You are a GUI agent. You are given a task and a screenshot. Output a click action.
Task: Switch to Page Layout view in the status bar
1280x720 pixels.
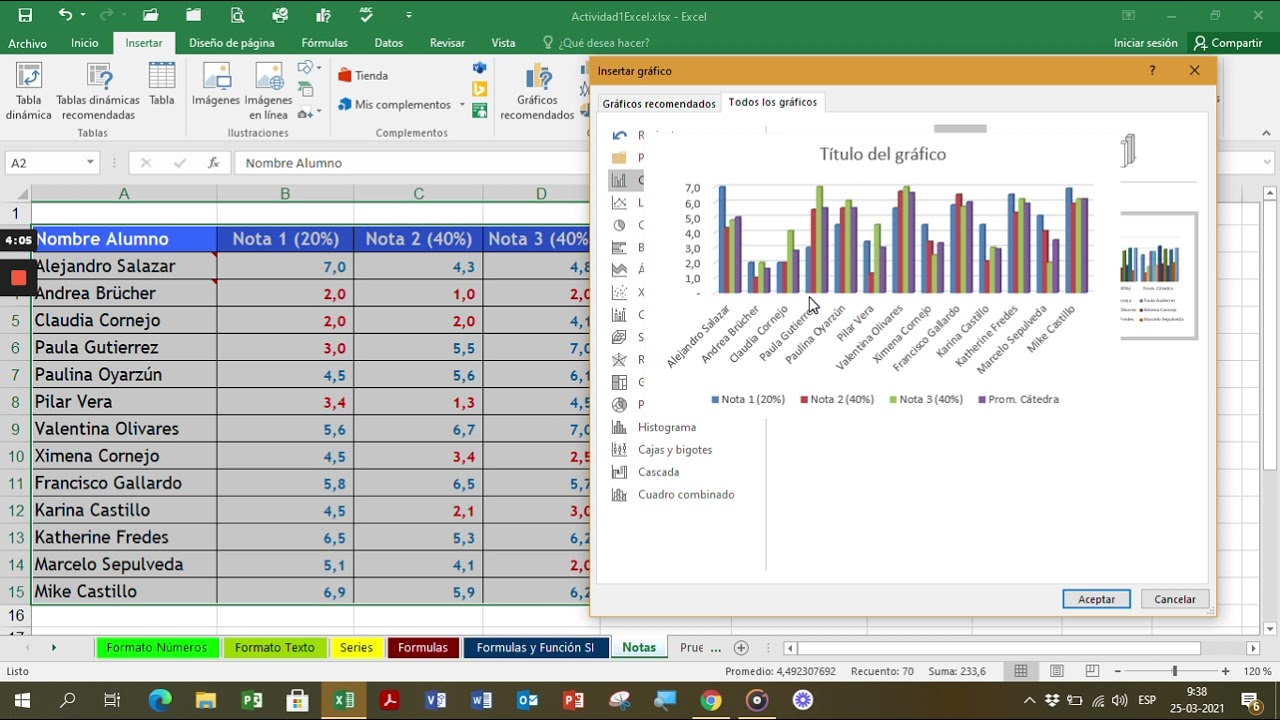tap(1057, 671)
